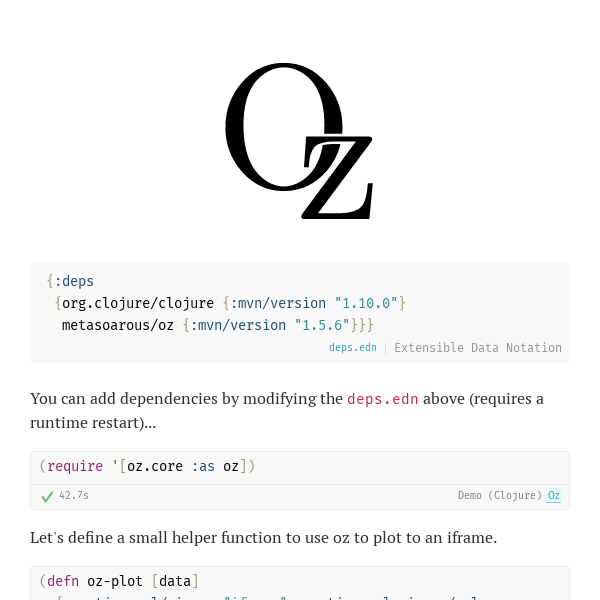Click the metasoarous/oz dependency line
The image size is (600, 600).
pos(217,325)
